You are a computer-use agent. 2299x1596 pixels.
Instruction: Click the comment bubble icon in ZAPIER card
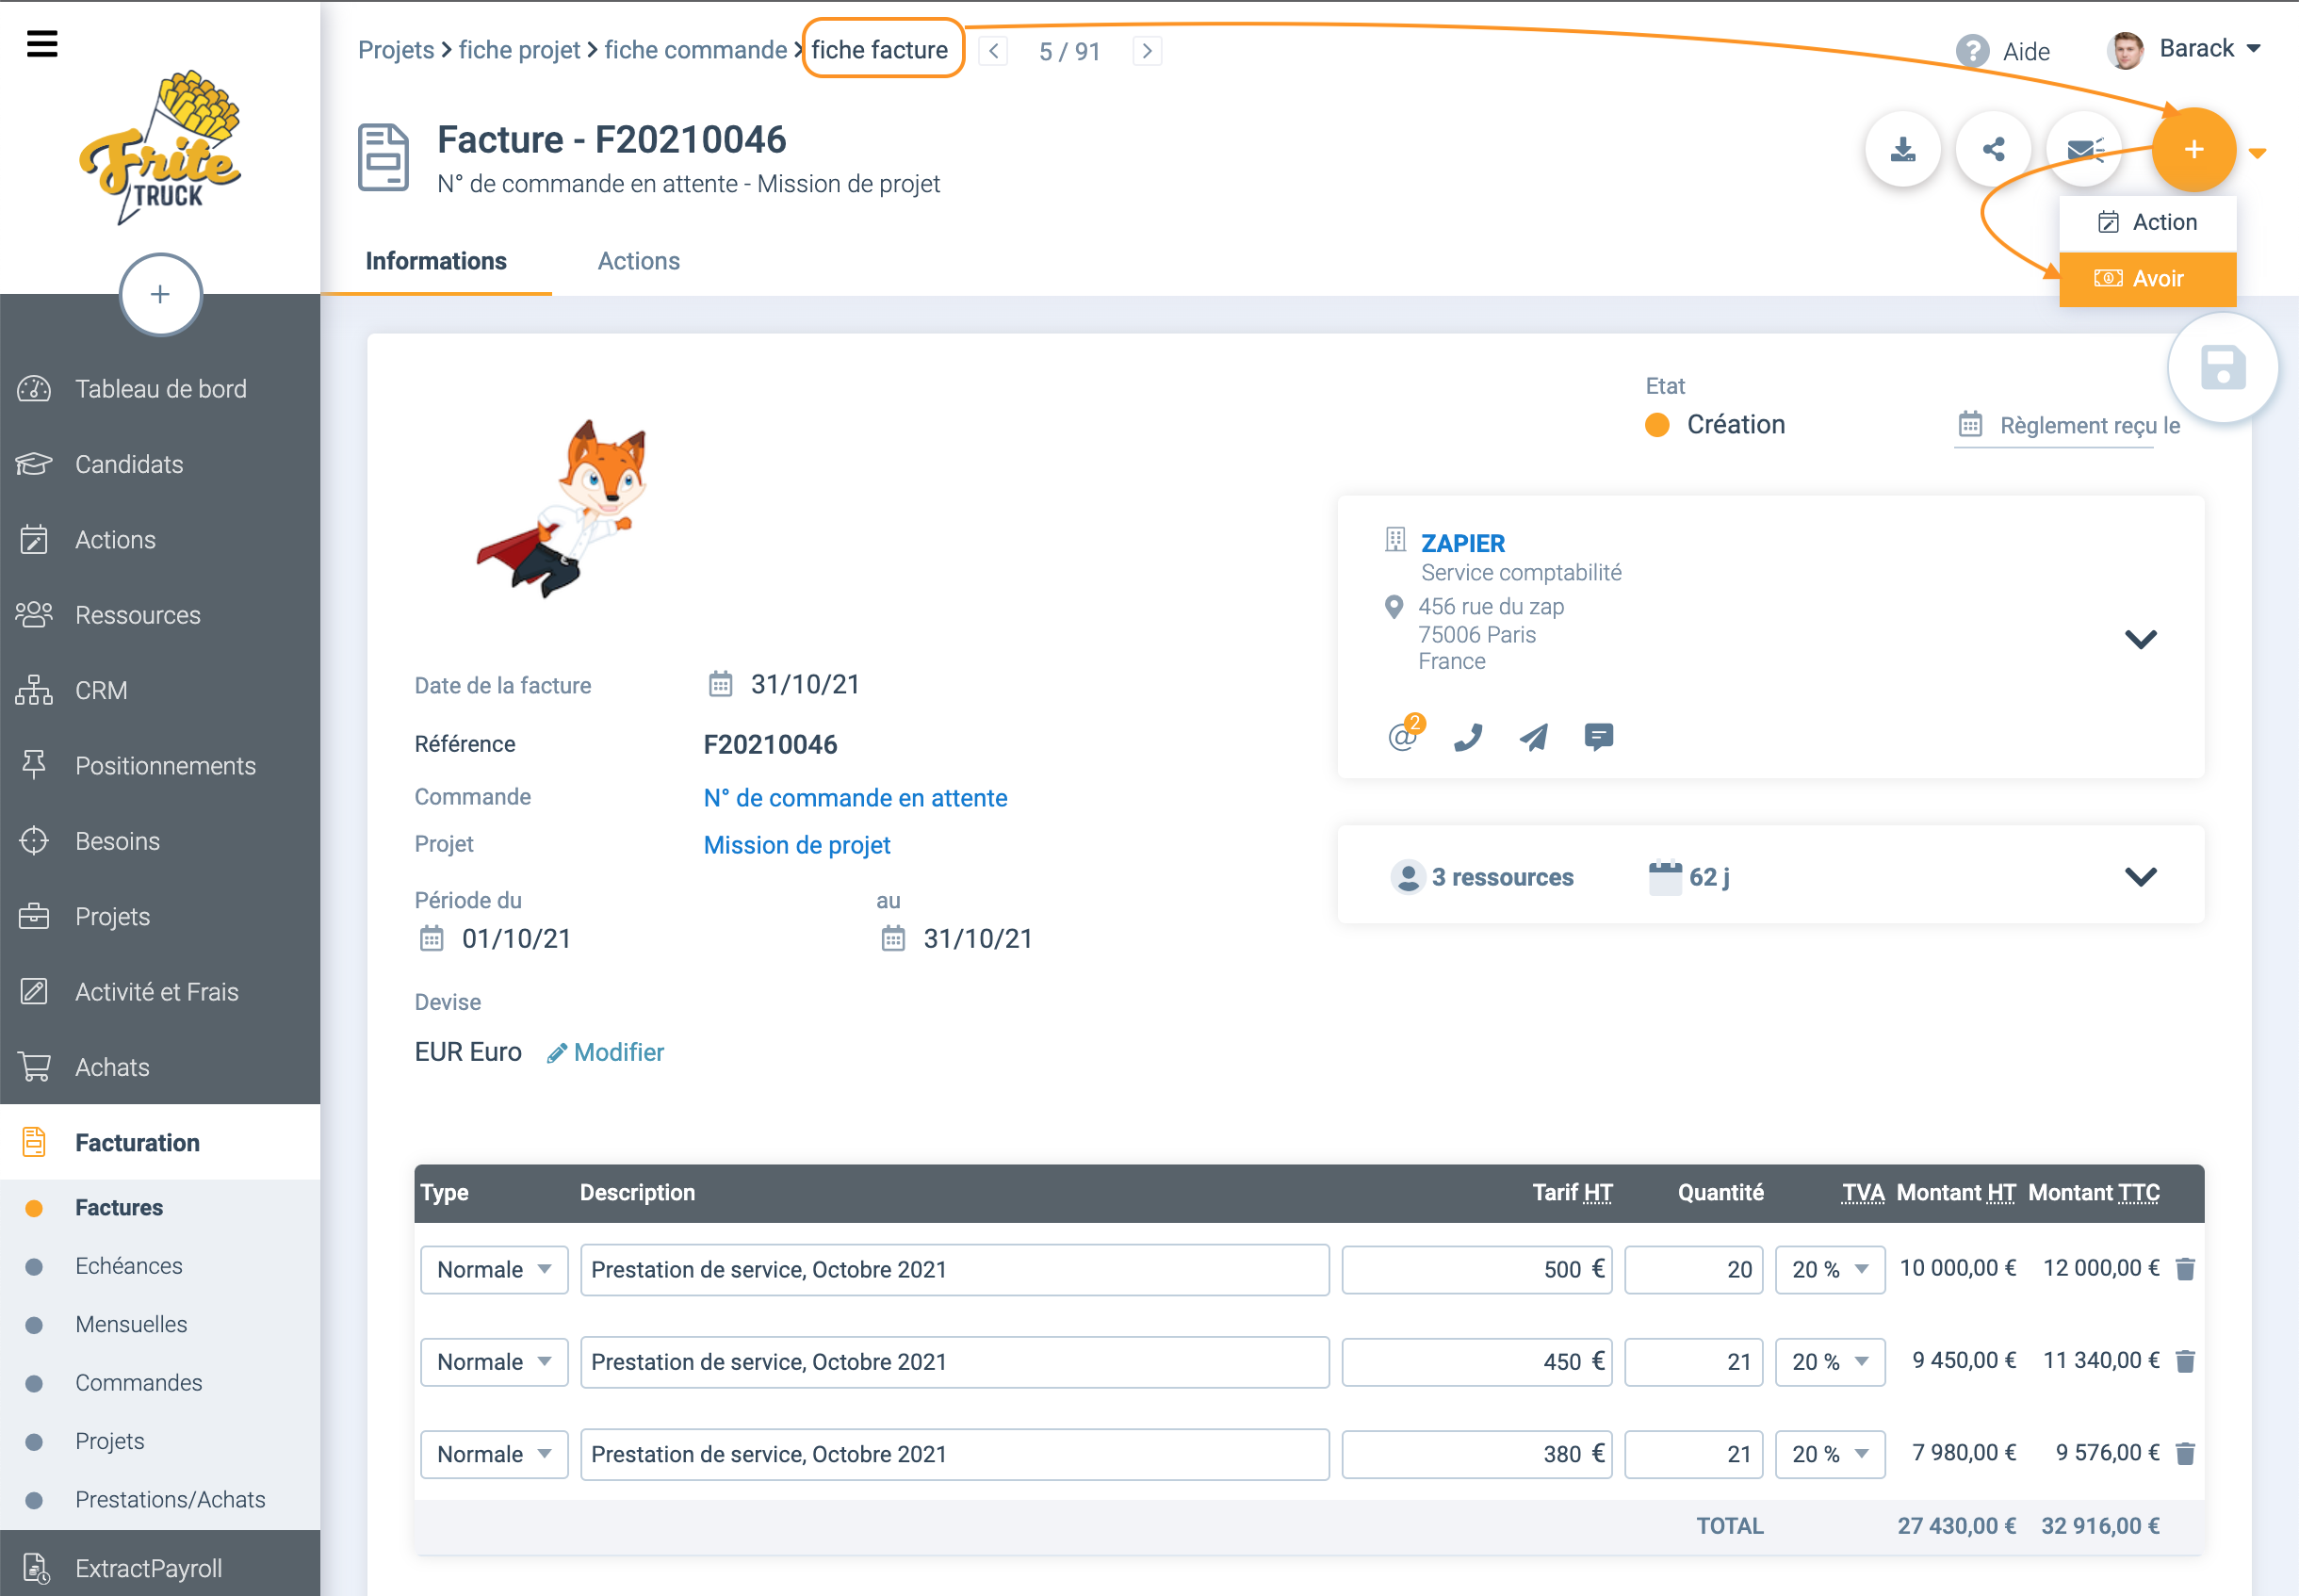click(x=1598, y=738)
